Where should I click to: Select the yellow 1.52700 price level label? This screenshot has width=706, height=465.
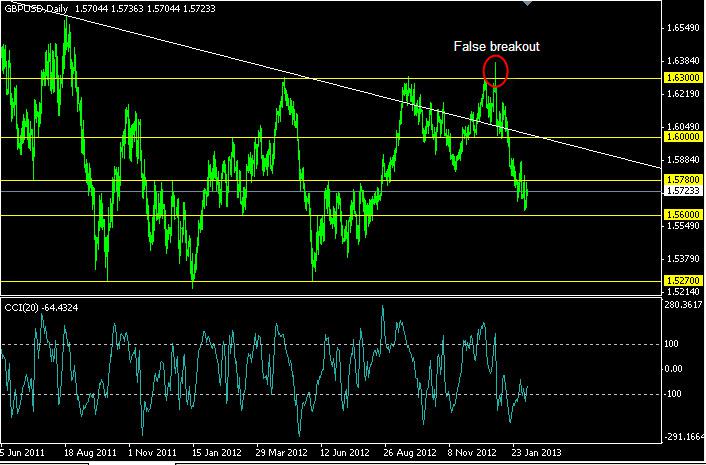pyautogui.click(x=683, y=281)
